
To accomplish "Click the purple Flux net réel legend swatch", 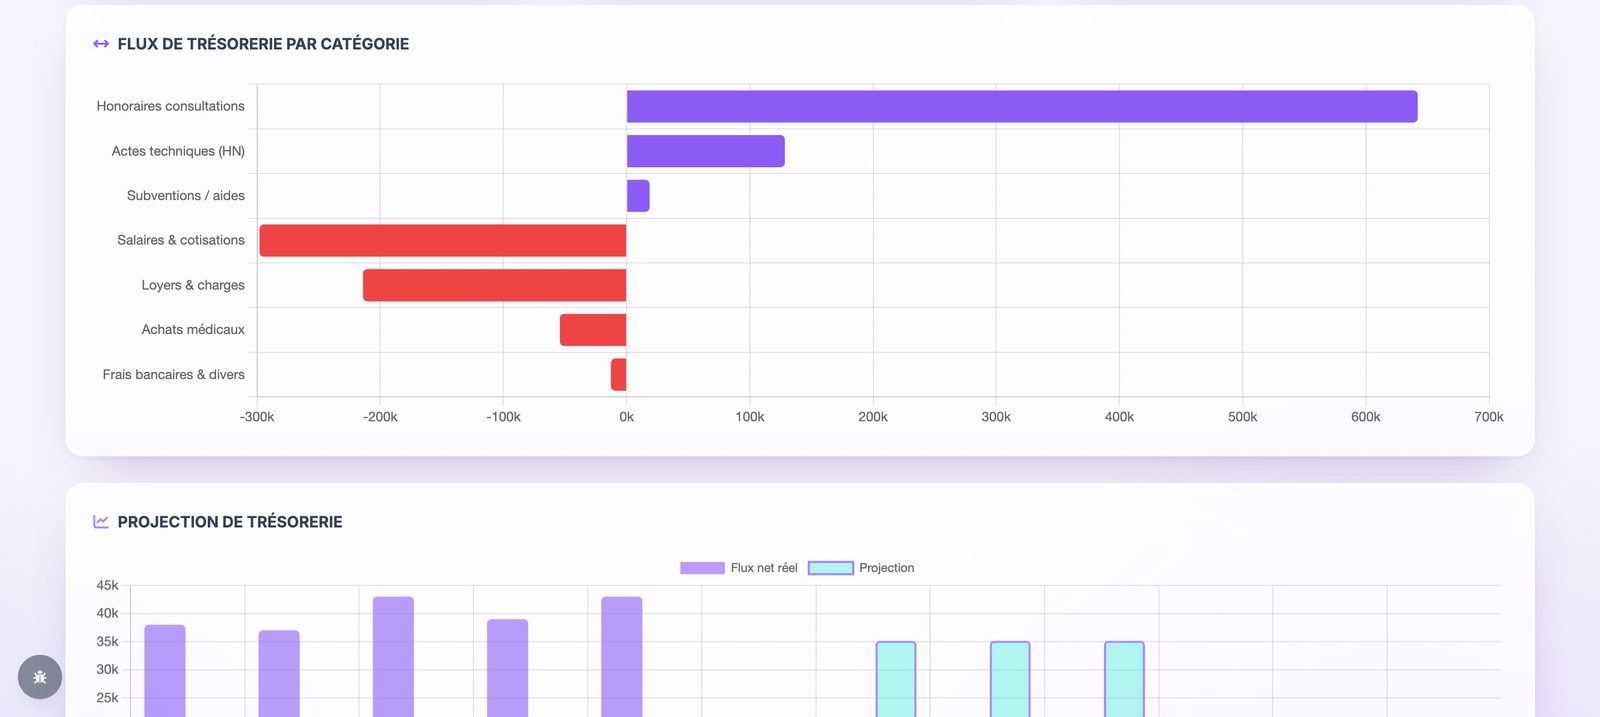I will 702,568.
